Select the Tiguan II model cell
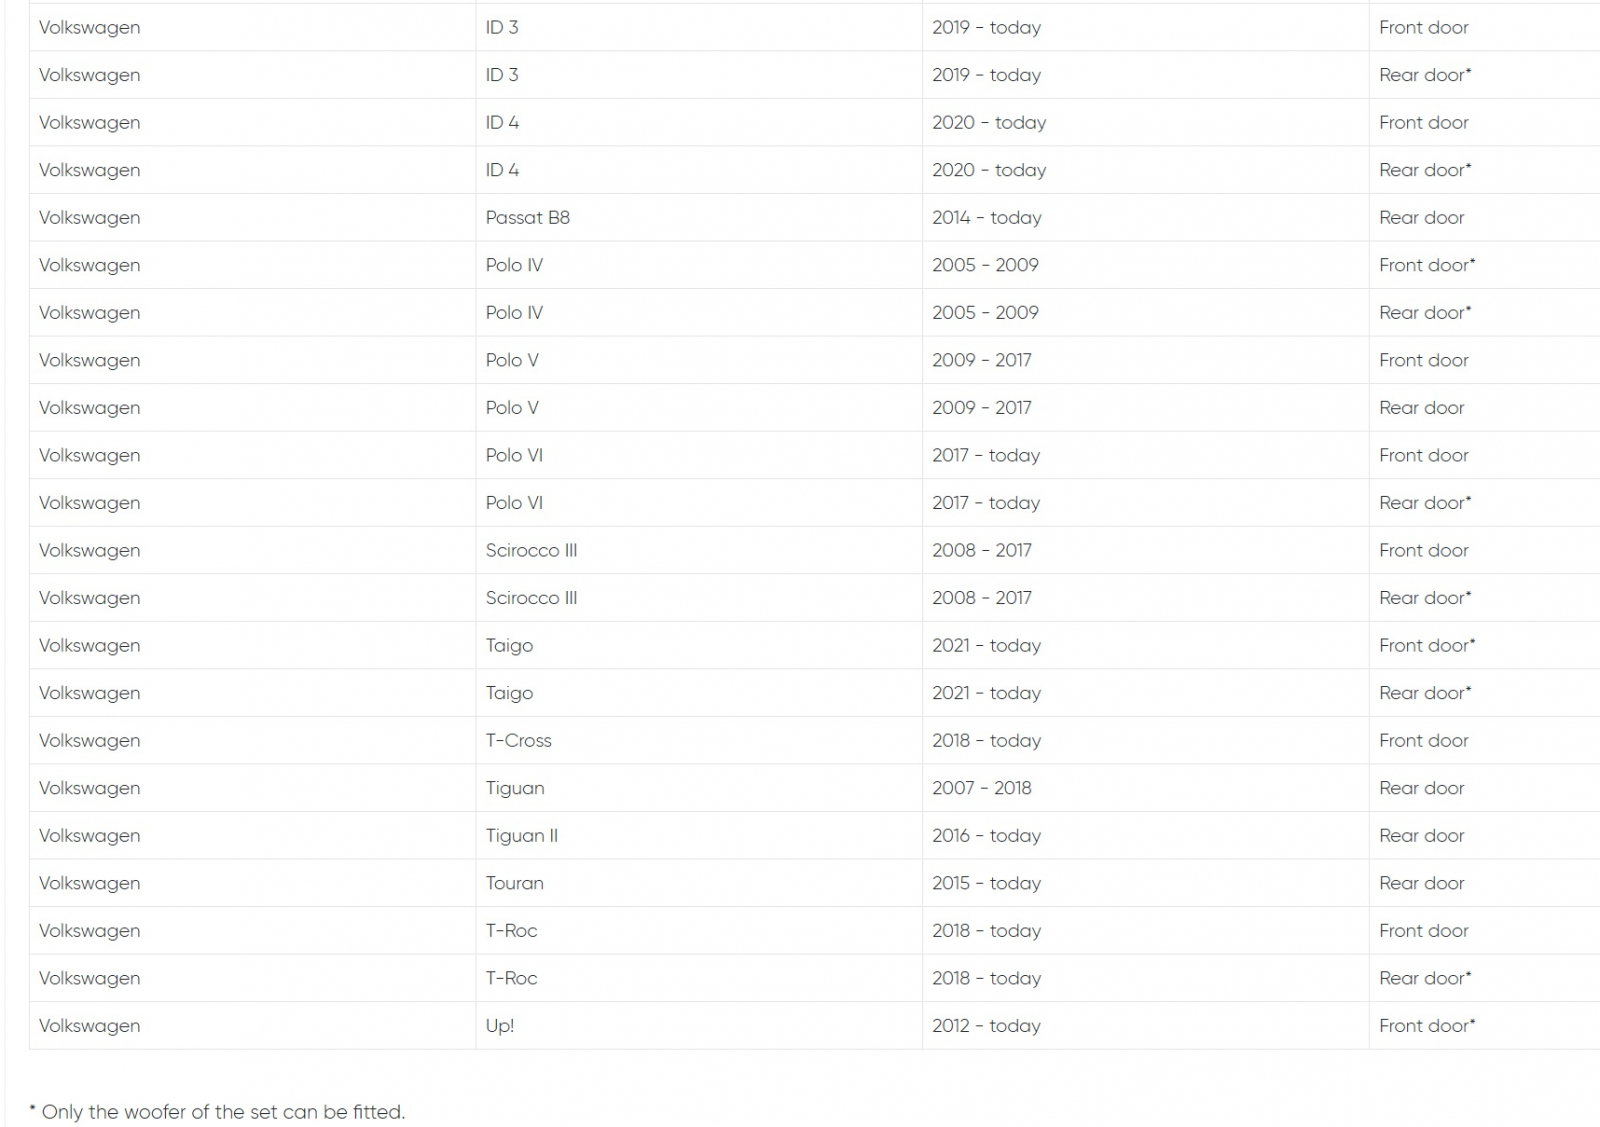 pos(521,836)
